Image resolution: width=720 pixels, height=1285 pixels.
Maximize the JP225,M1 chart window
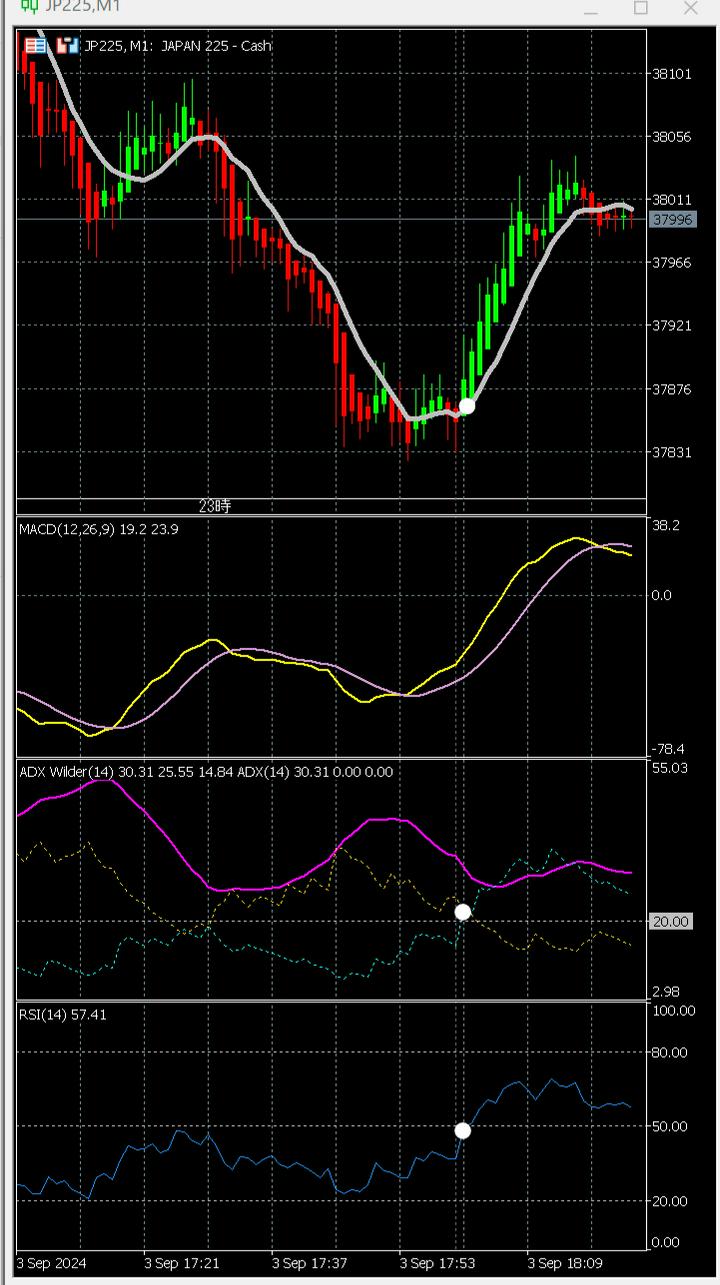[x=641, y=8]
